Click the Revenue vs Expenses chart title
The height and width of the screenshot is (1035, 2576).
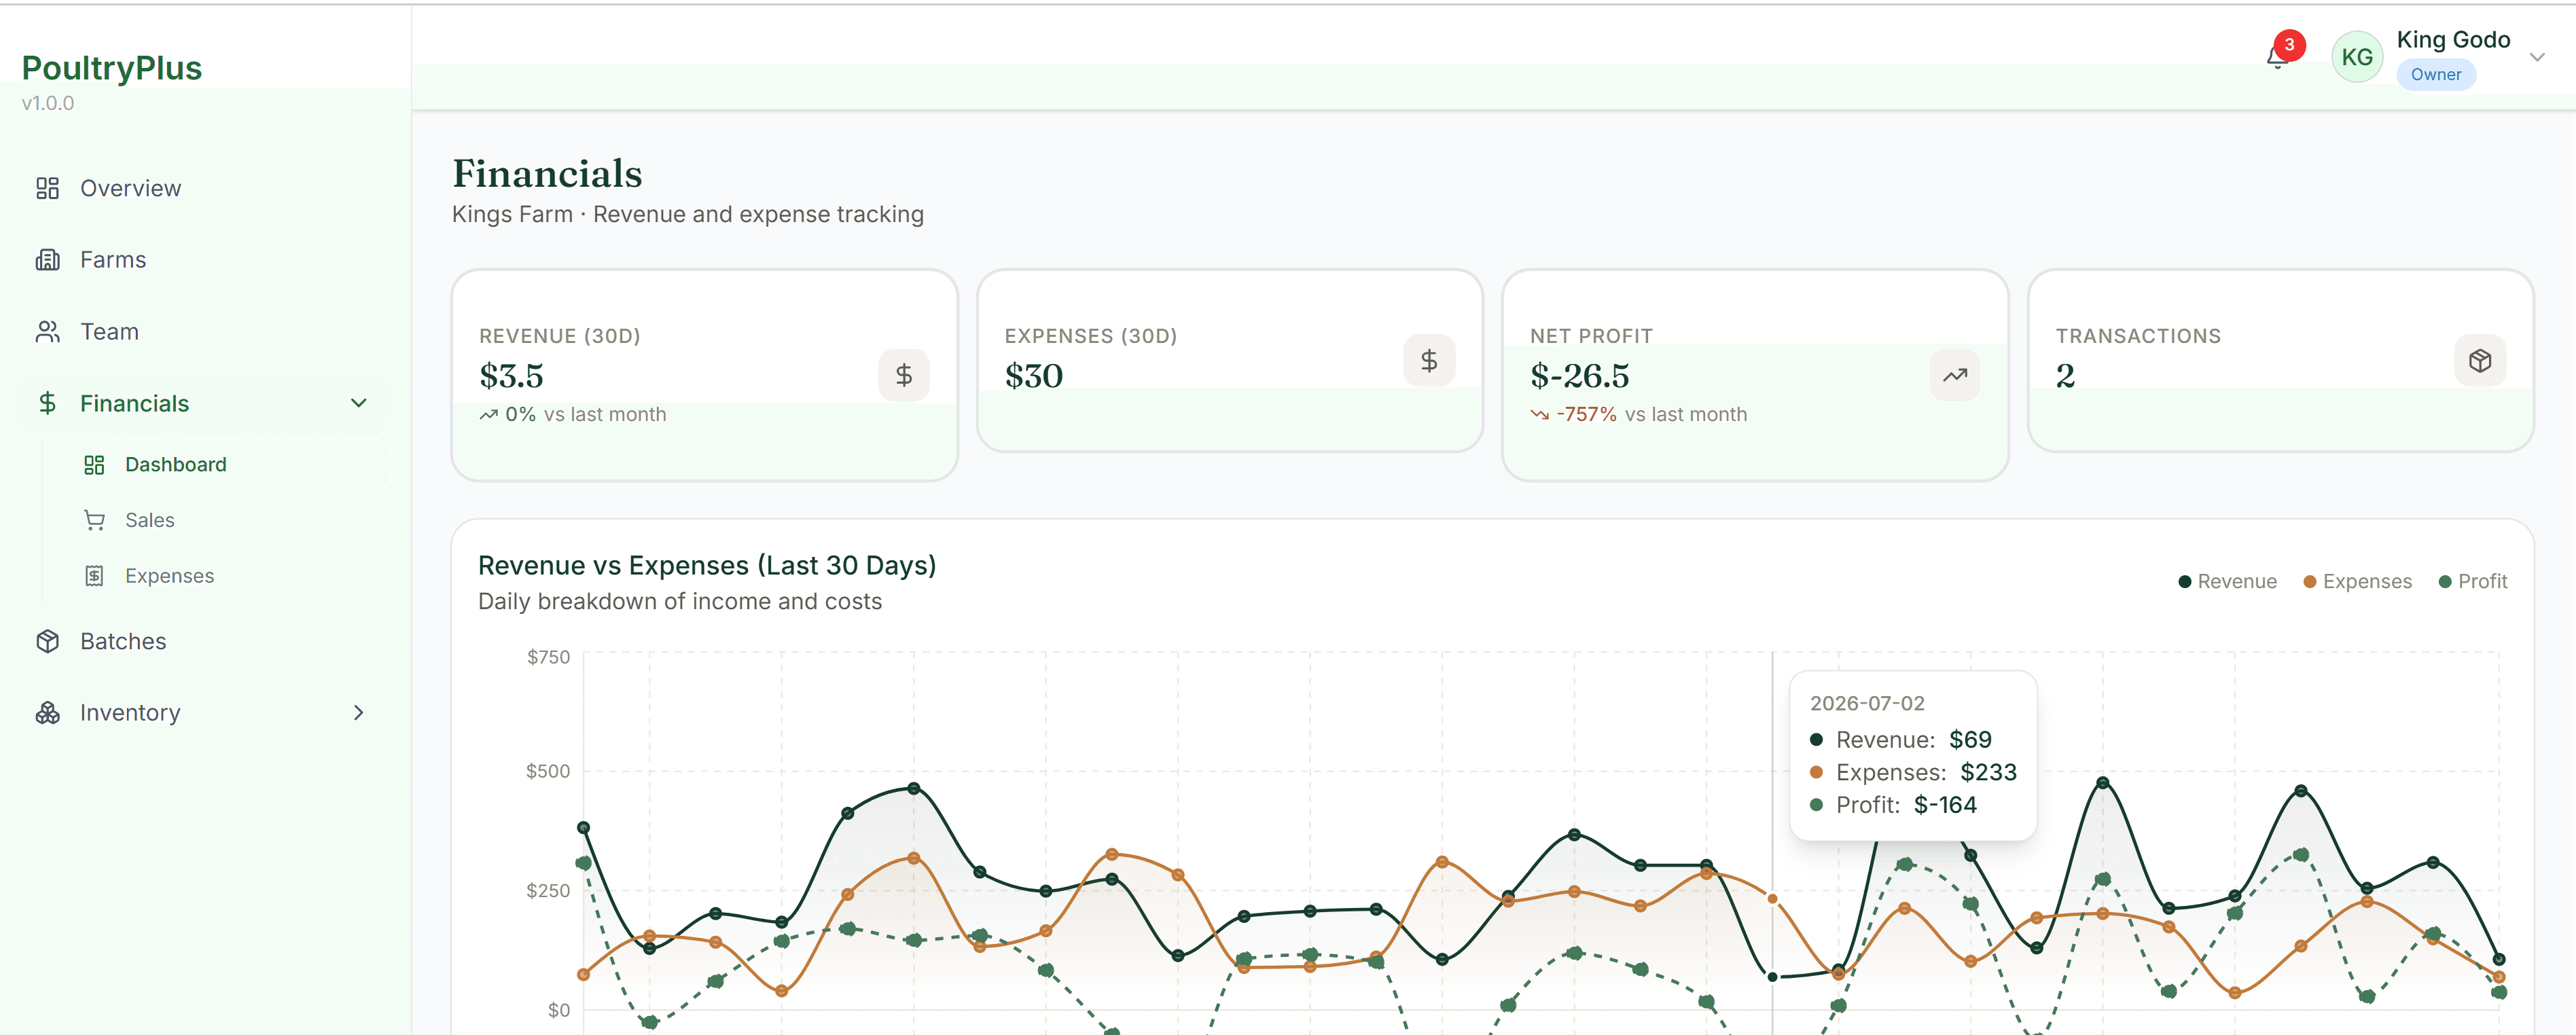point(707,566)
